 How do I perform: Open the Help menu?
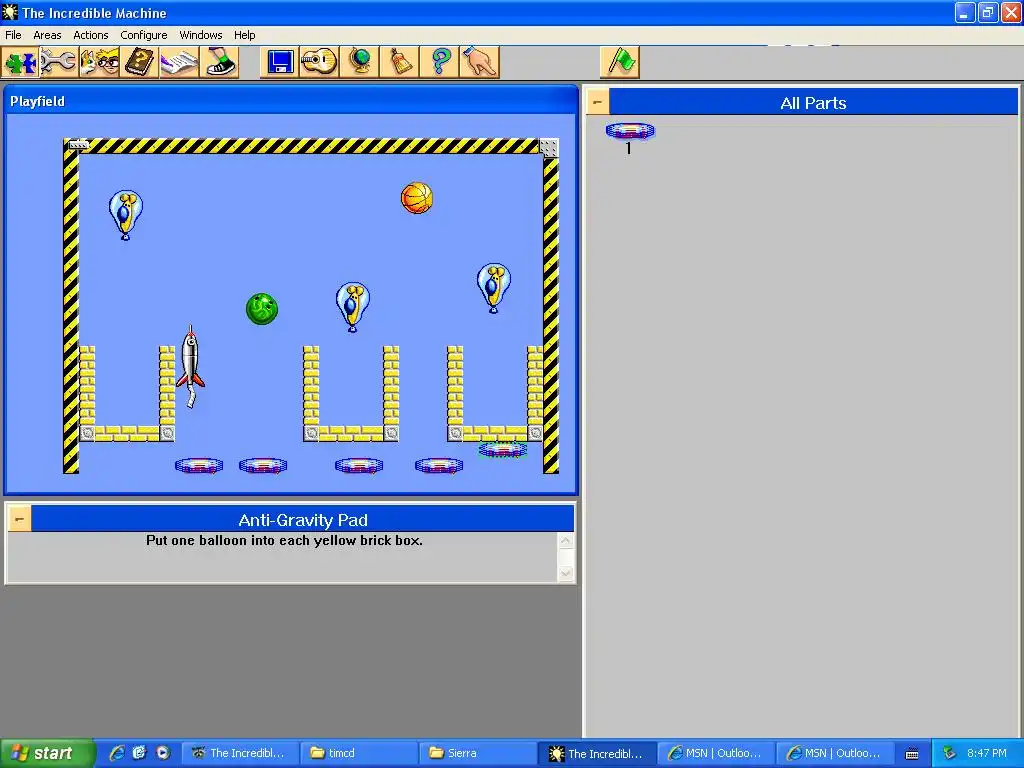pyautogui.click(x=244, y=35)
